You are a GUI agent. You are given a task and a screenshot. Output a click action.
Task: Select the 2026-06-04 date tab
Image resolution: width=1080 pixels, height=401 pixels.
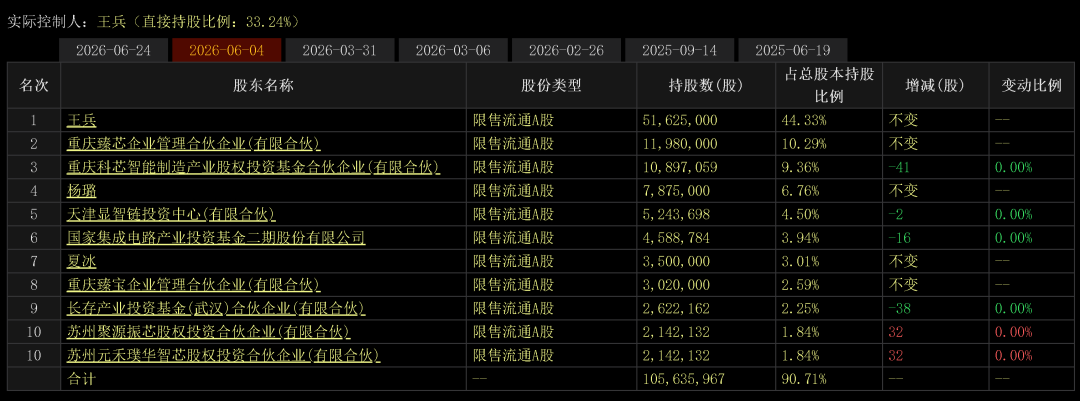pos(227,50)
